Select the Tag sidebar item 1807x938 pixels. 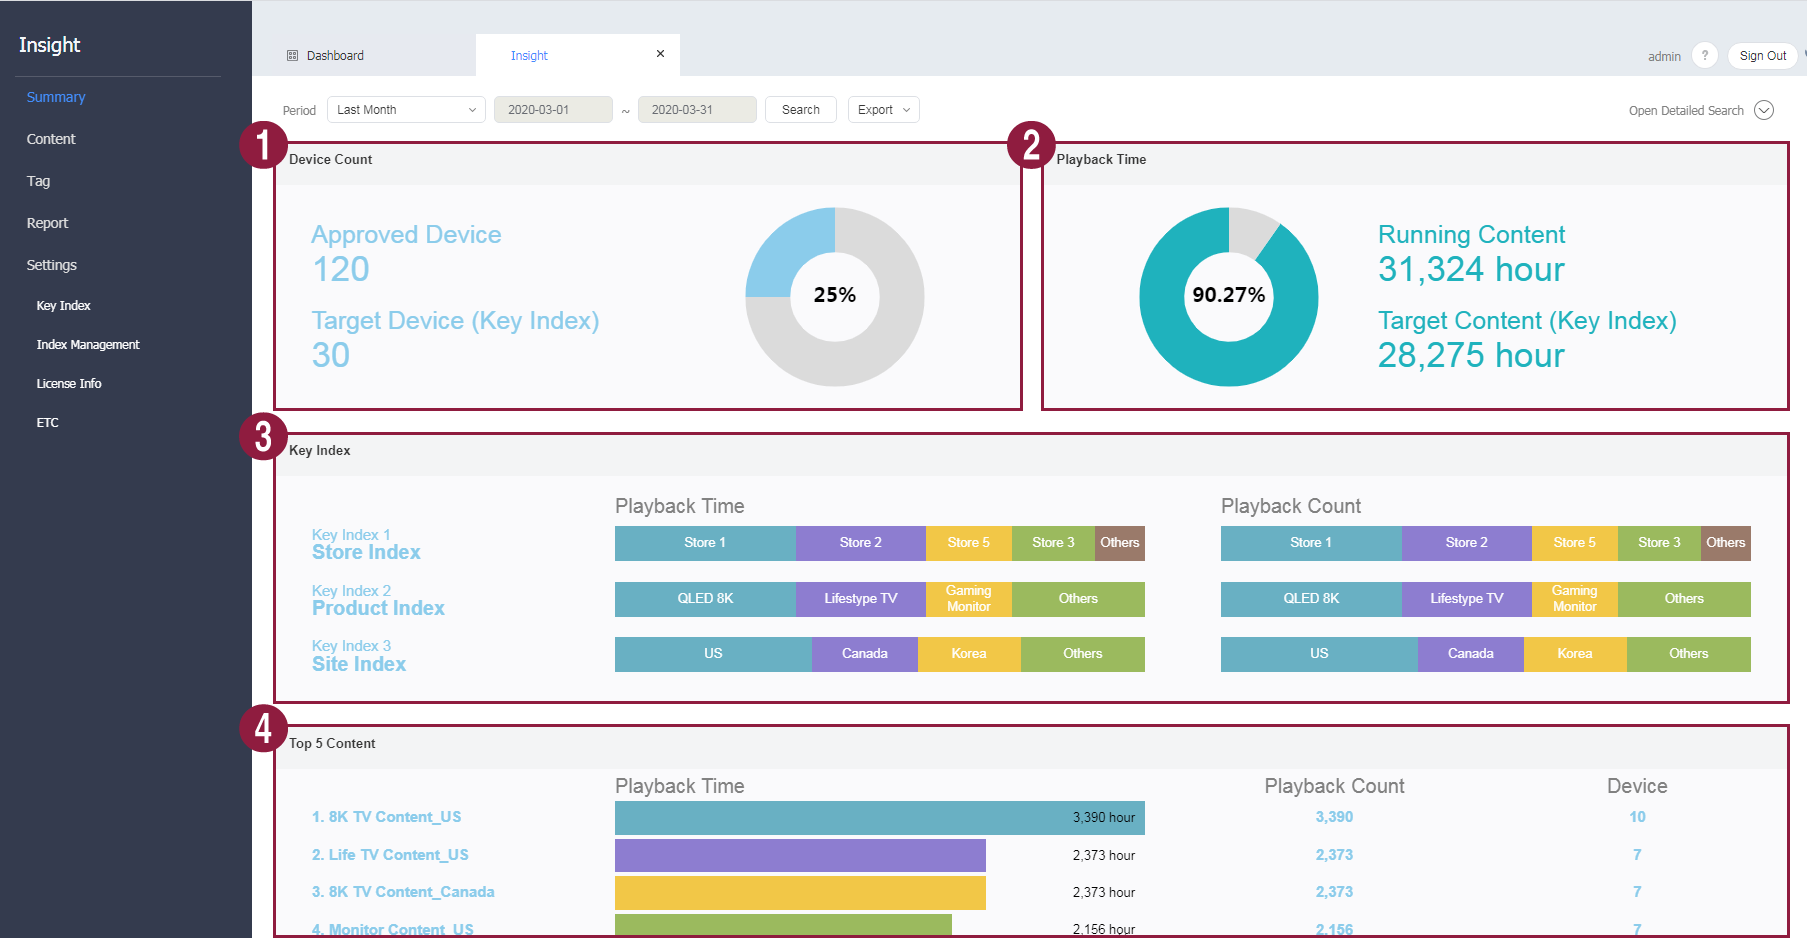pos(38,181)
